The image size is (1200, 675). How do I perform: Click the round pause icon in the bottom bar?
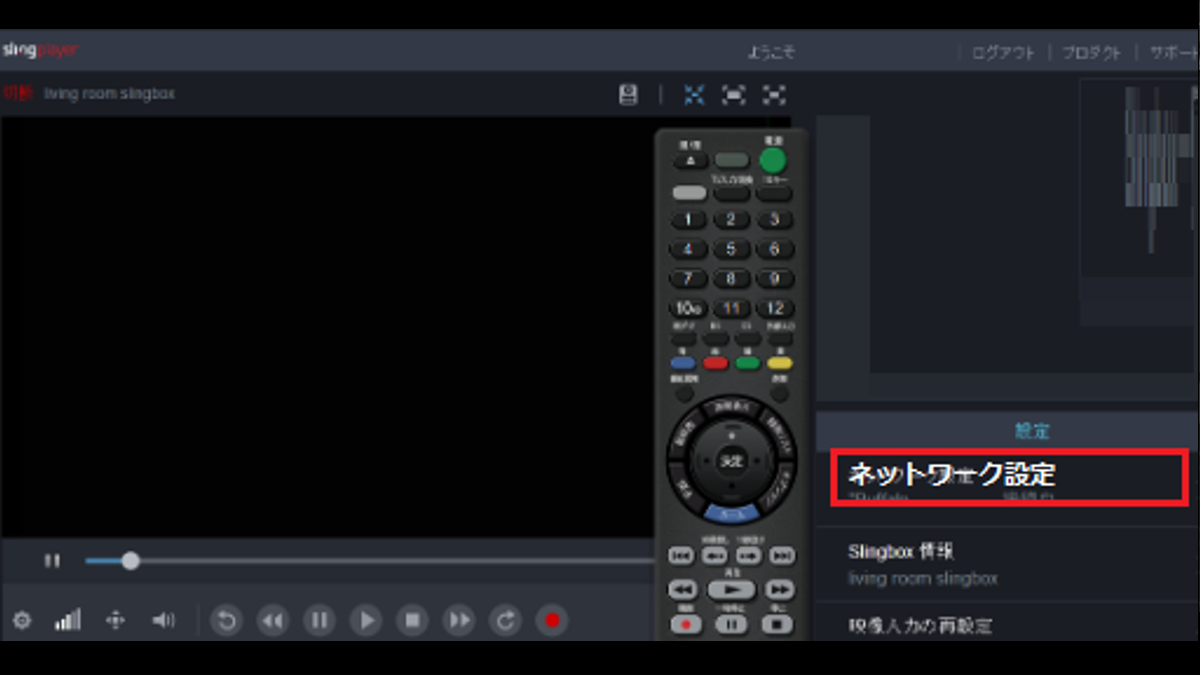320,621
